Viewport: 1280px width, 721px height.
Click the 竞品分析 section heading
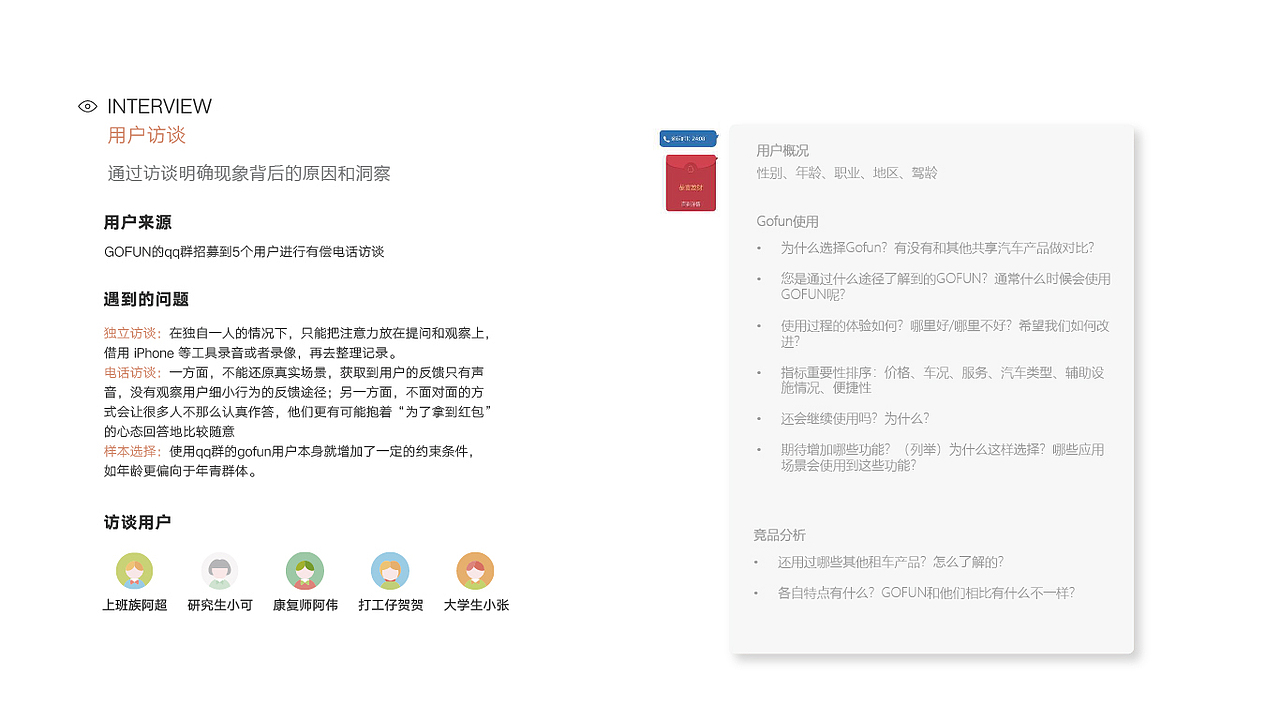(779, 535)
